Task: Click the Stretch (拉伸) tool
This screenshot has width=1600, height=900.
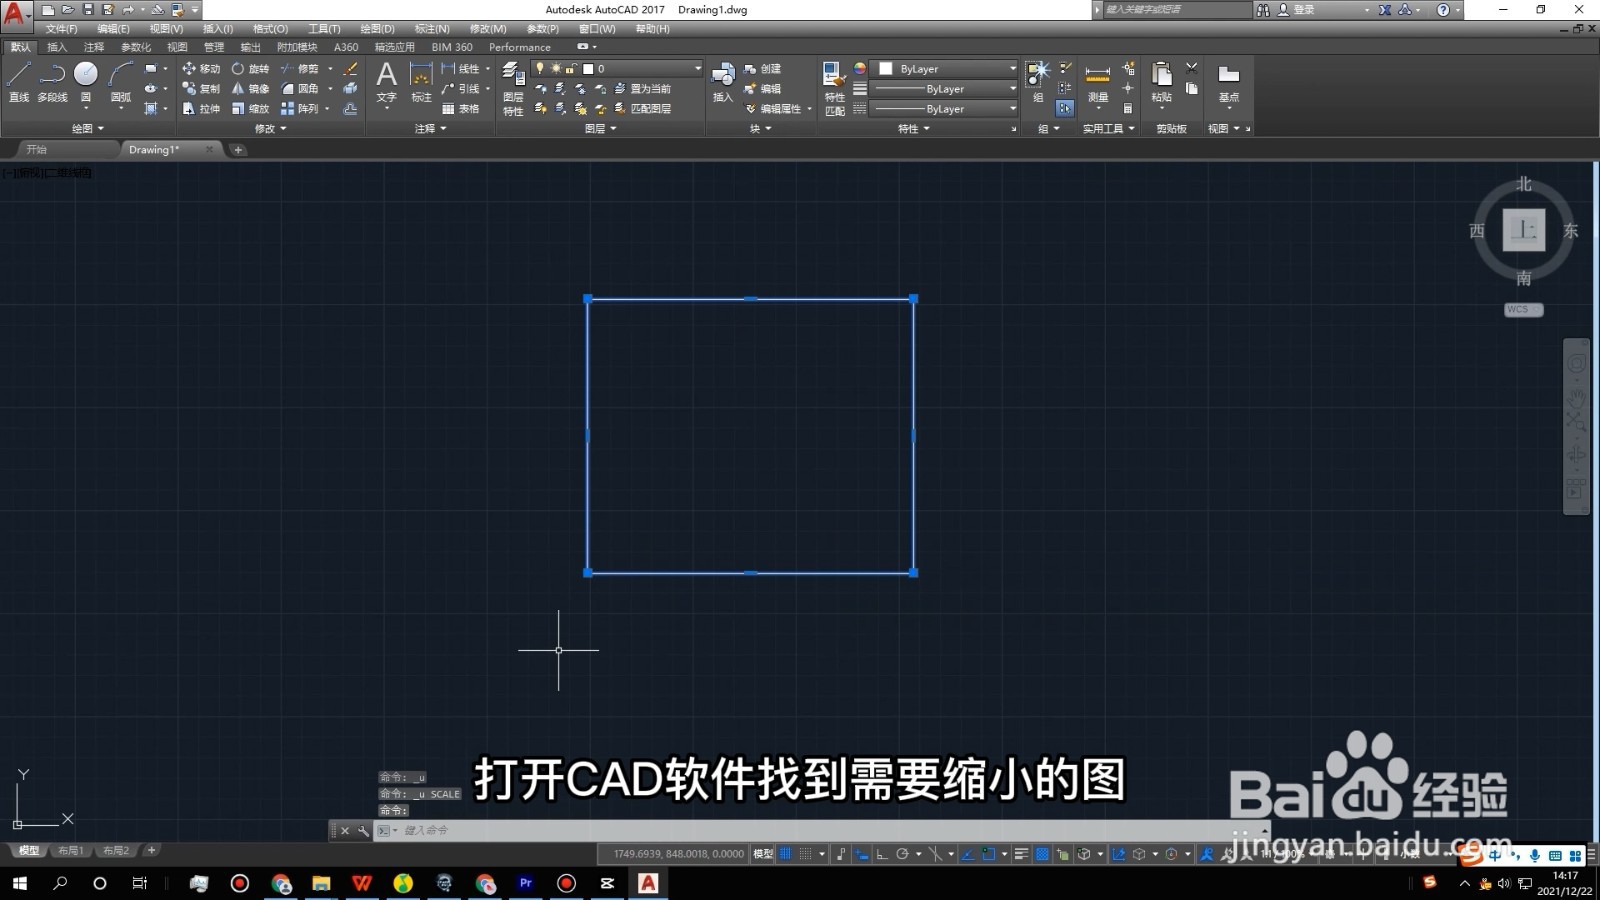Action: point(201,109)
